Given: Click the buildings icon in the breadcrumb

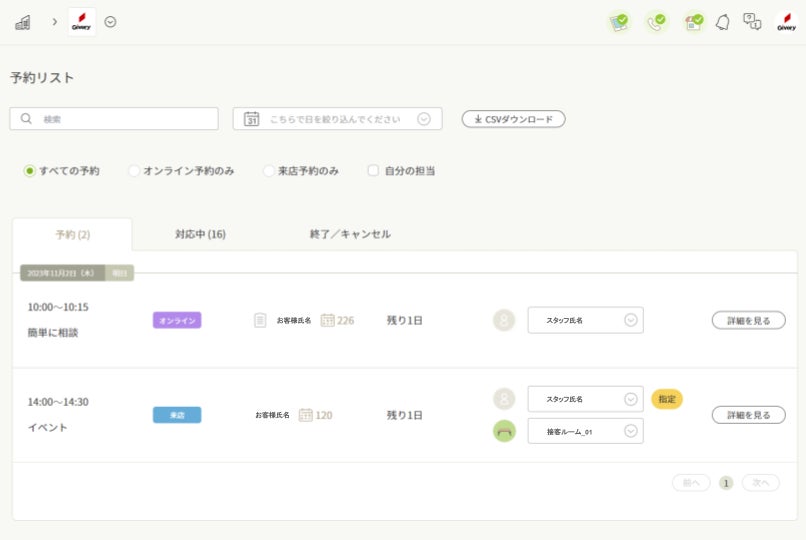Looking at the screenshot, I should [x=22, y=22].
